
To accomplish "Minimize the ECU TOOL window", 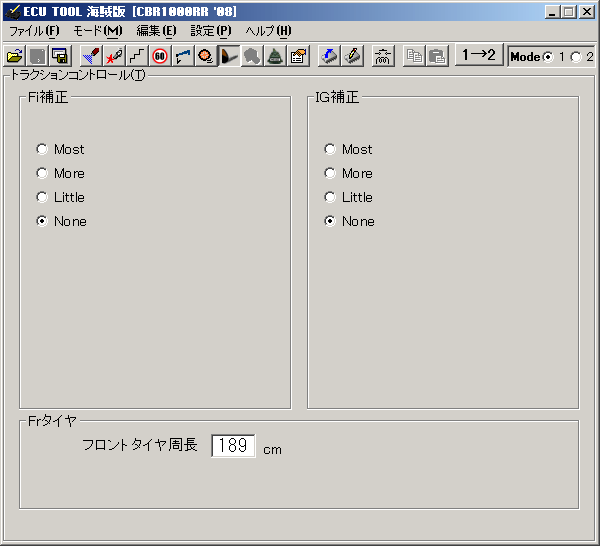I will point(552,12).
